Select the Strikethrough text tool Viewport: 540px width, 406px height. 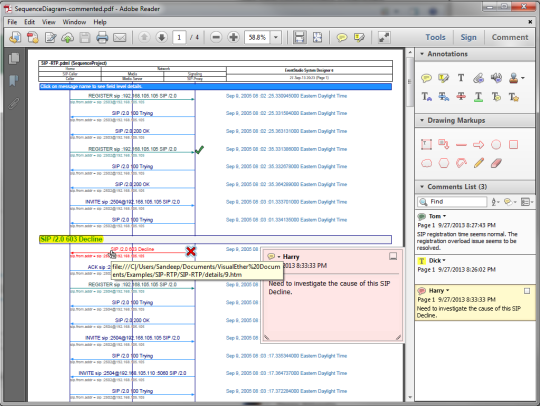(461, 97)
